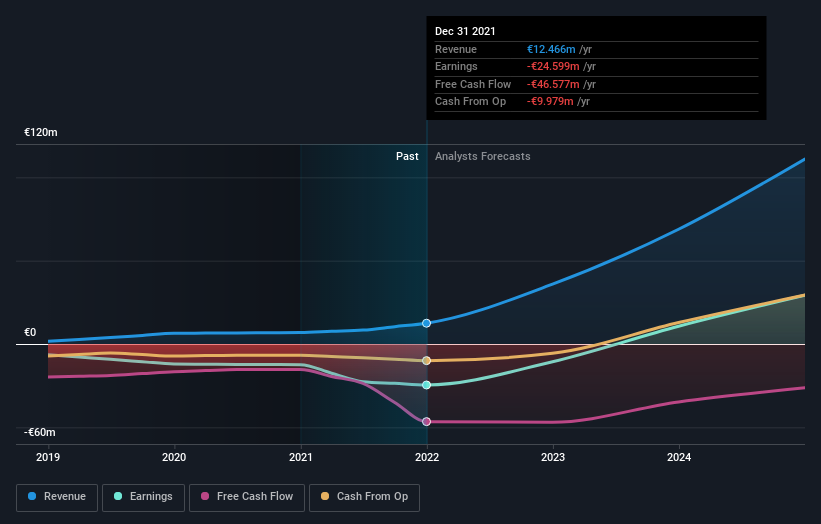821x524 pixels.
Task: Click the €12.466m revenue value in tooltip
Action: click(551, 49)
